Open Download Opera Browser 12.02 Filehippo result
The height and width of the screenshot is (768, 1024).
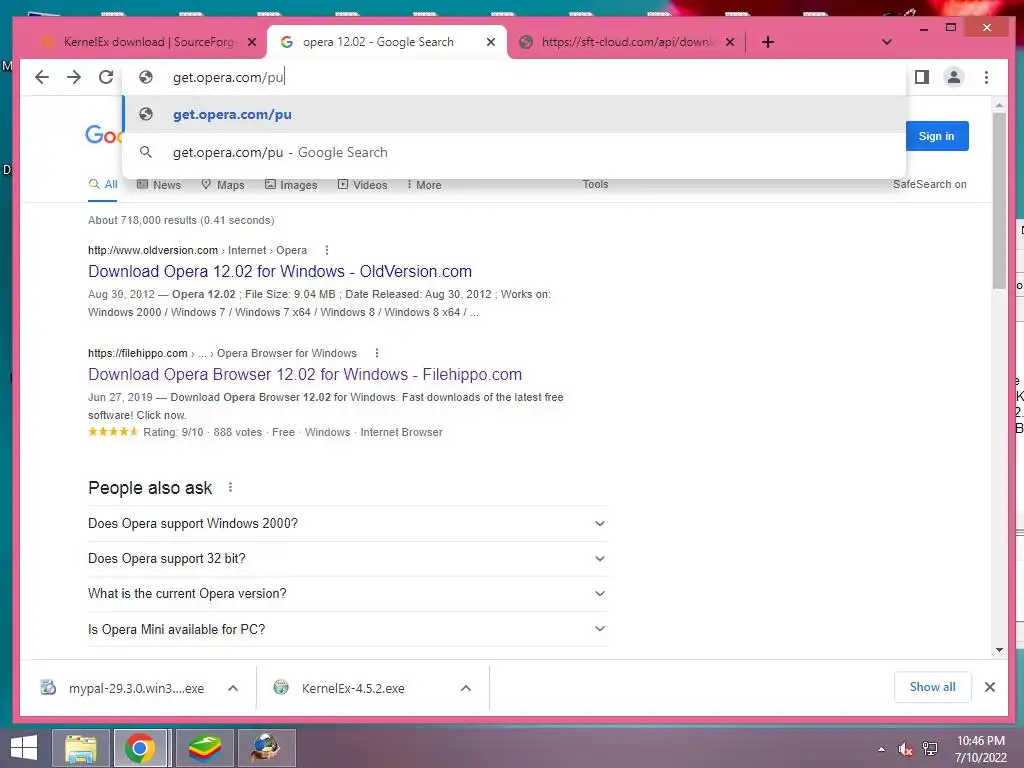(305, 374)
